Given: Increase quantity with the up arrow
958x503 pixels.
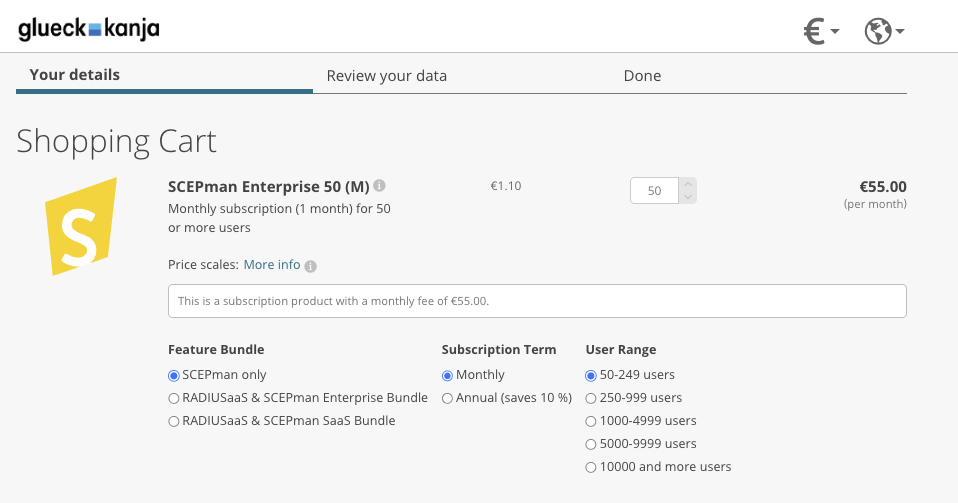Looking at the screenshot, I should (x=688, y=184).
